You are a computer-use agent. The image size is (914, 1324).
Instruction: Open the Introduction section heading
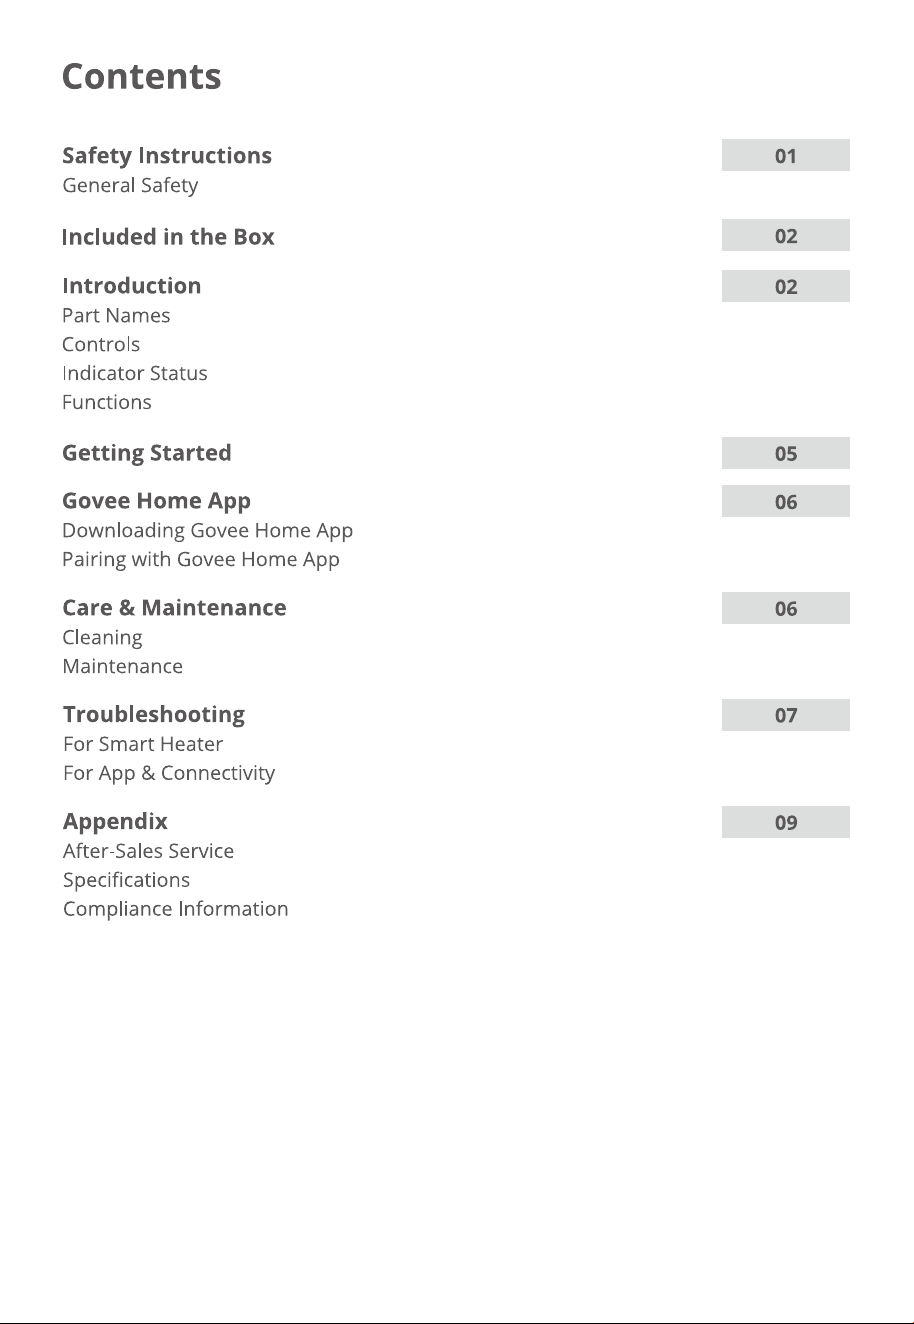pyautogui.click(x=132, y=286)
